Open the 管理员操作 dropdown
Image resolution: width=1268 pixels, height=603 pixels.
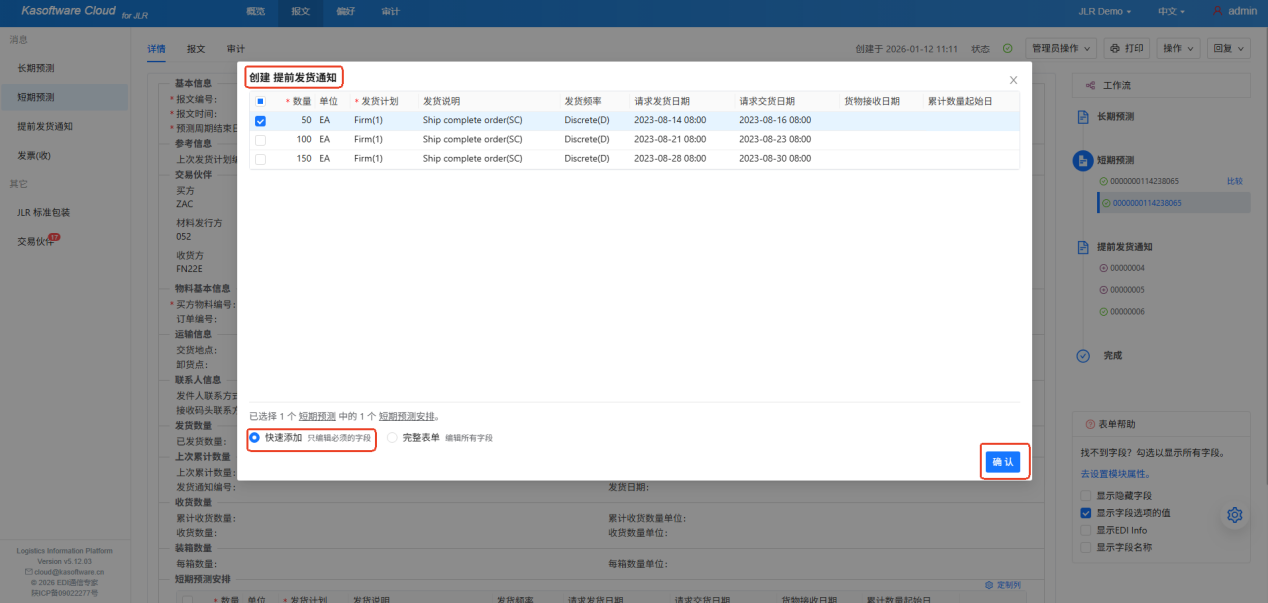click(1061, 48)
